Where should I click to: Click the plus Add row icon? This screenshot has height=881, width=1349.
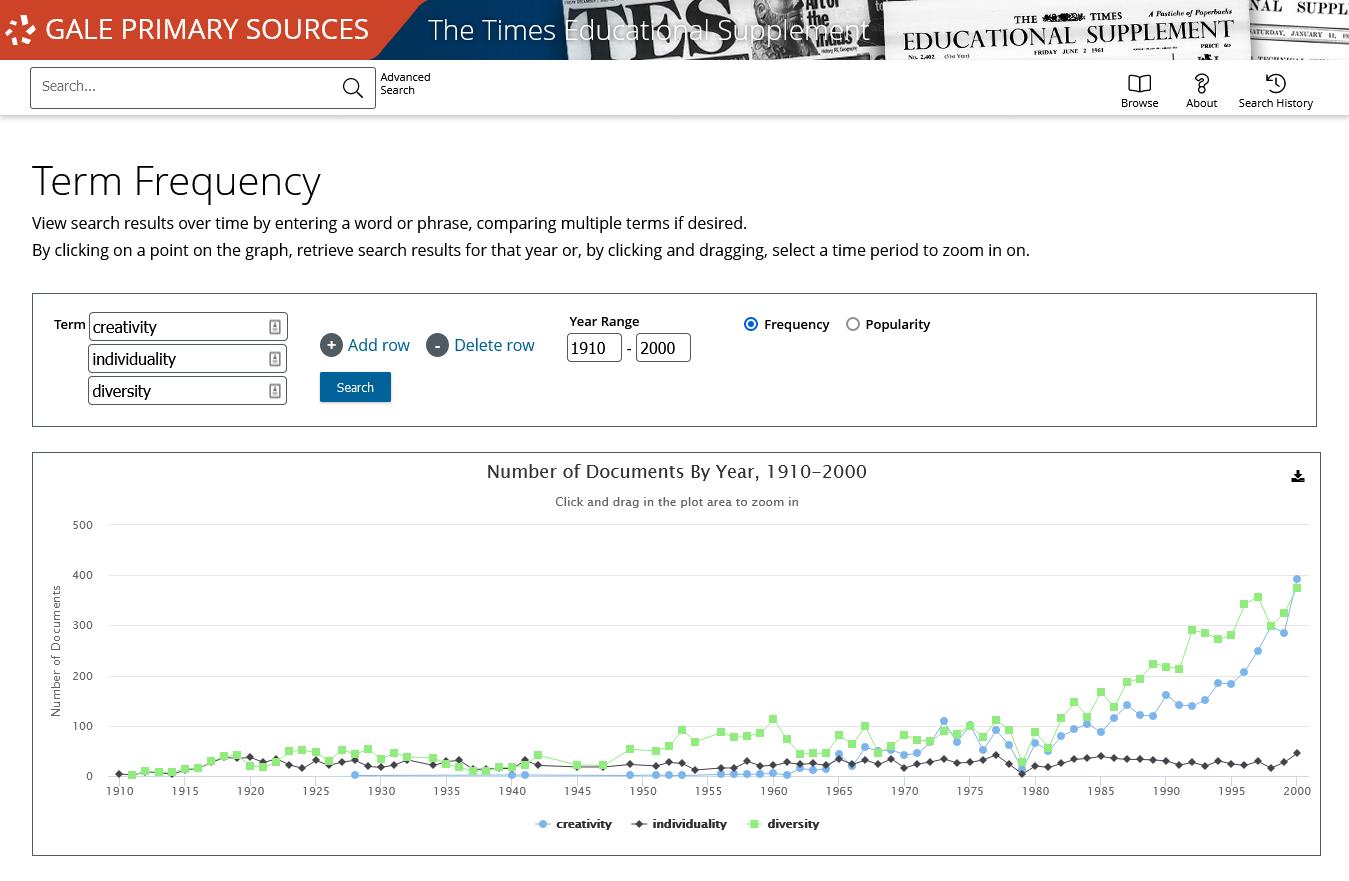pos(331,345)
